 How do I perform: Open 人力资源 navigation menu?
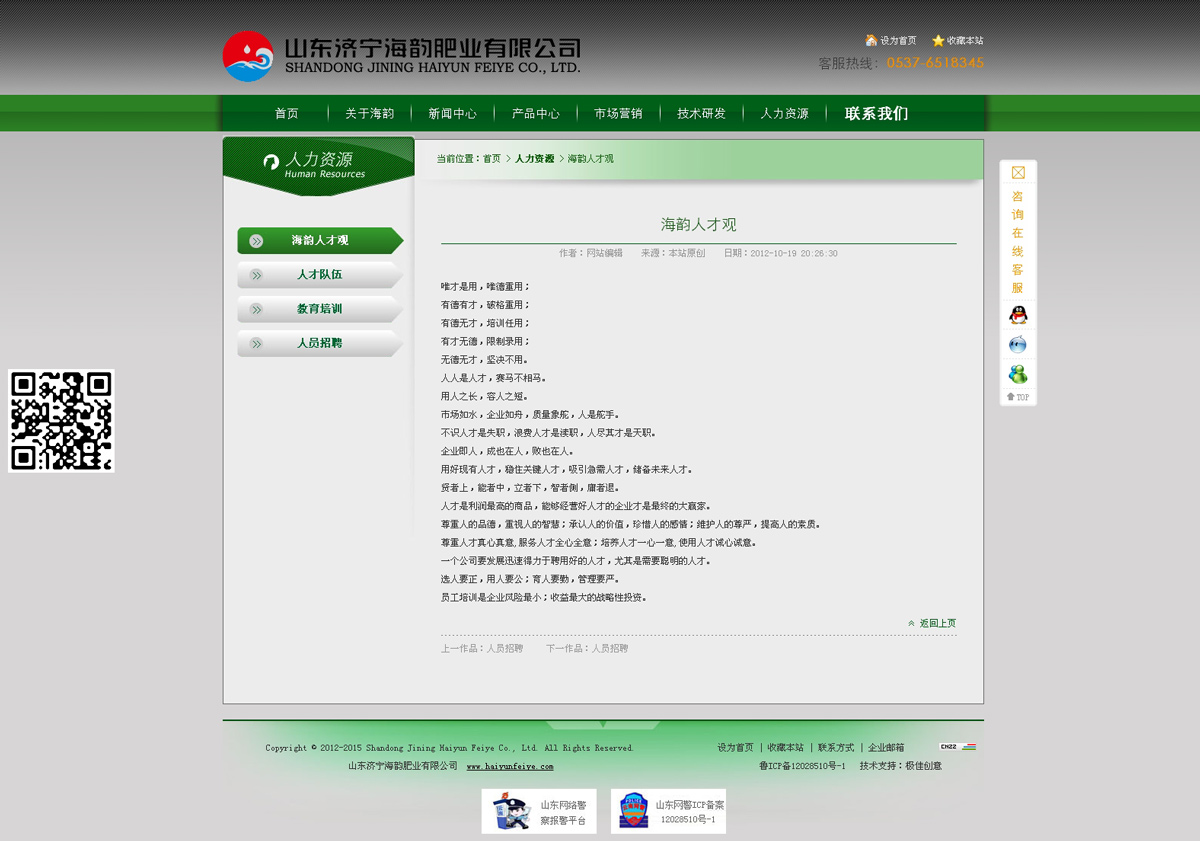784,114
